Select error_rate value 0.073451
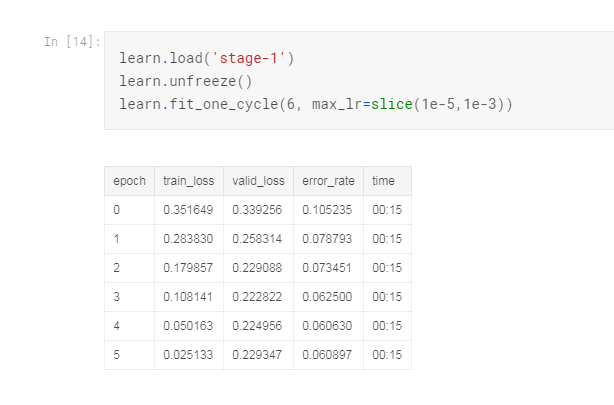Screen dimensions: 614x405 click(x=327, y=268)
